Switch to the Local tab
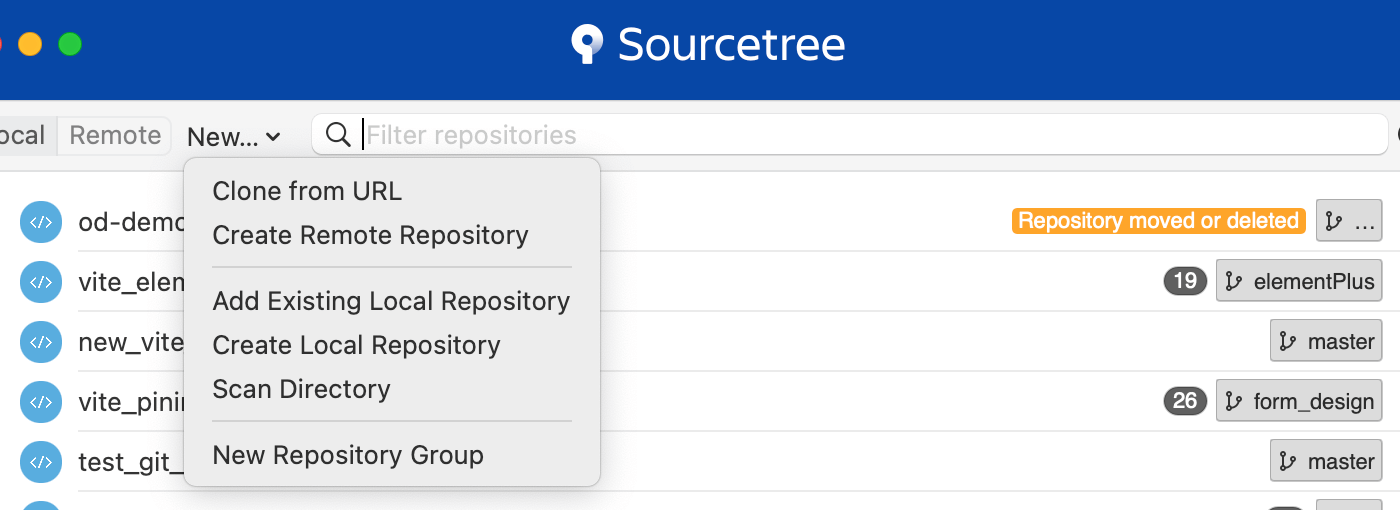The height and width of the screenshot is (510, 1400). click(x=24, y=135)
